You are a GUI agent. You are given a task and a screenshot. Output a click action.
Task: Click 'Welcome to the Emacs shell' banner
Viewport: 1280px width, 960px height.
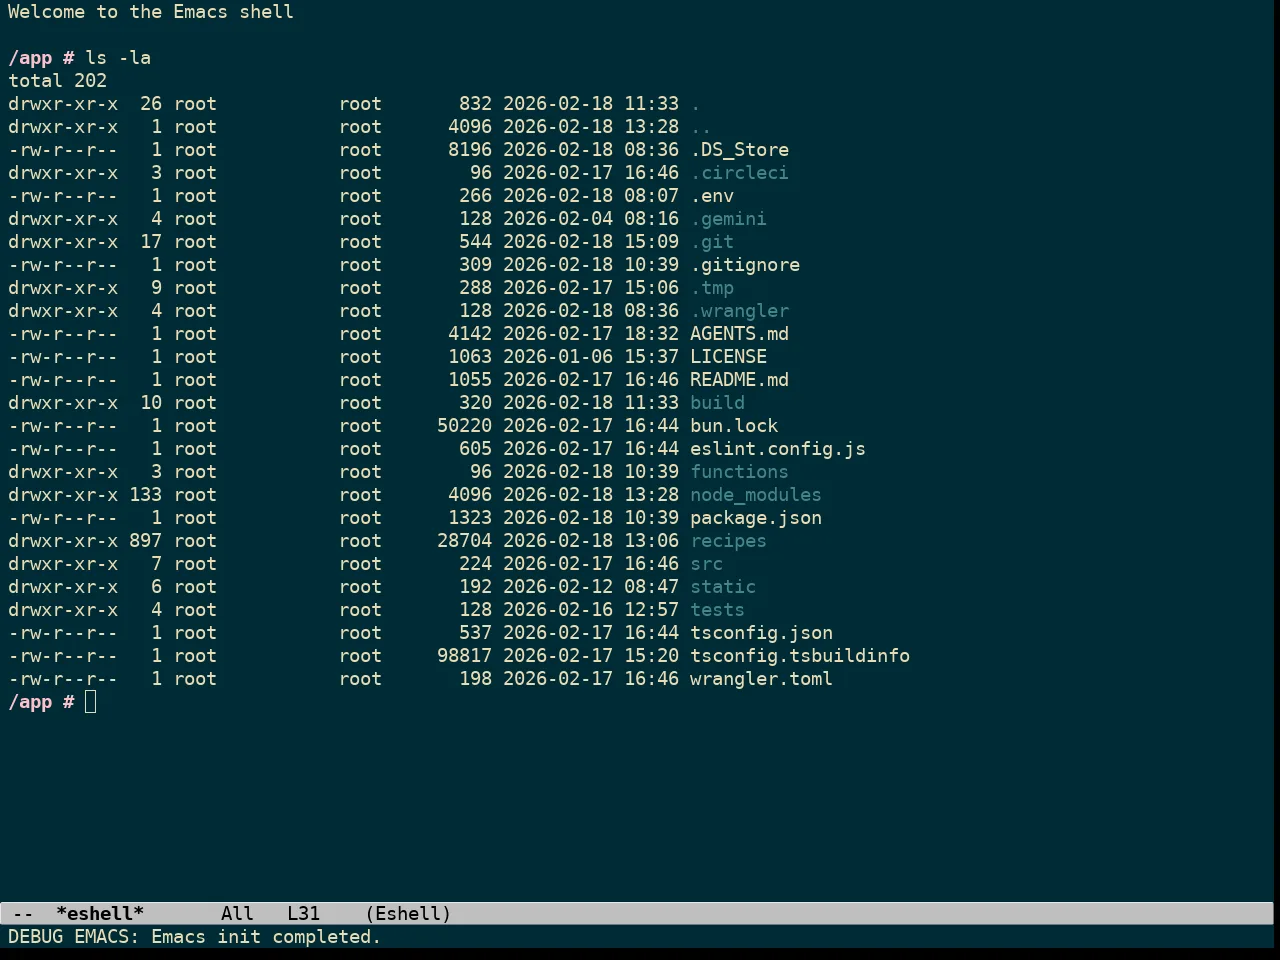coord(151,12)
